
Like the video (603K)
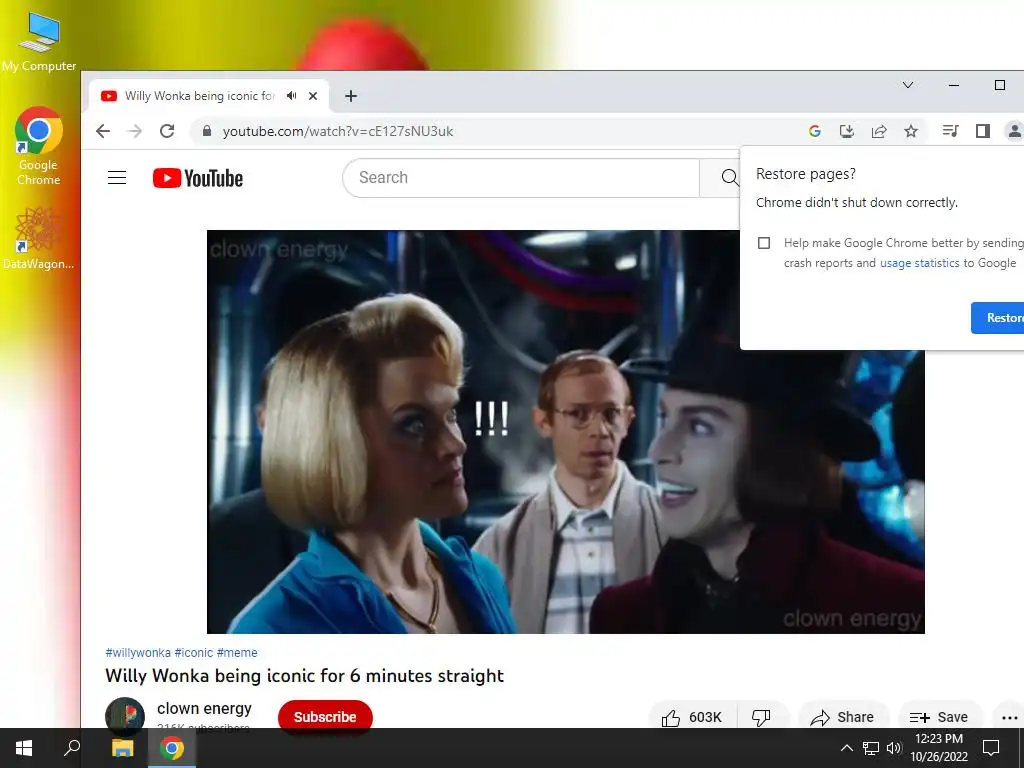(692, 717)
